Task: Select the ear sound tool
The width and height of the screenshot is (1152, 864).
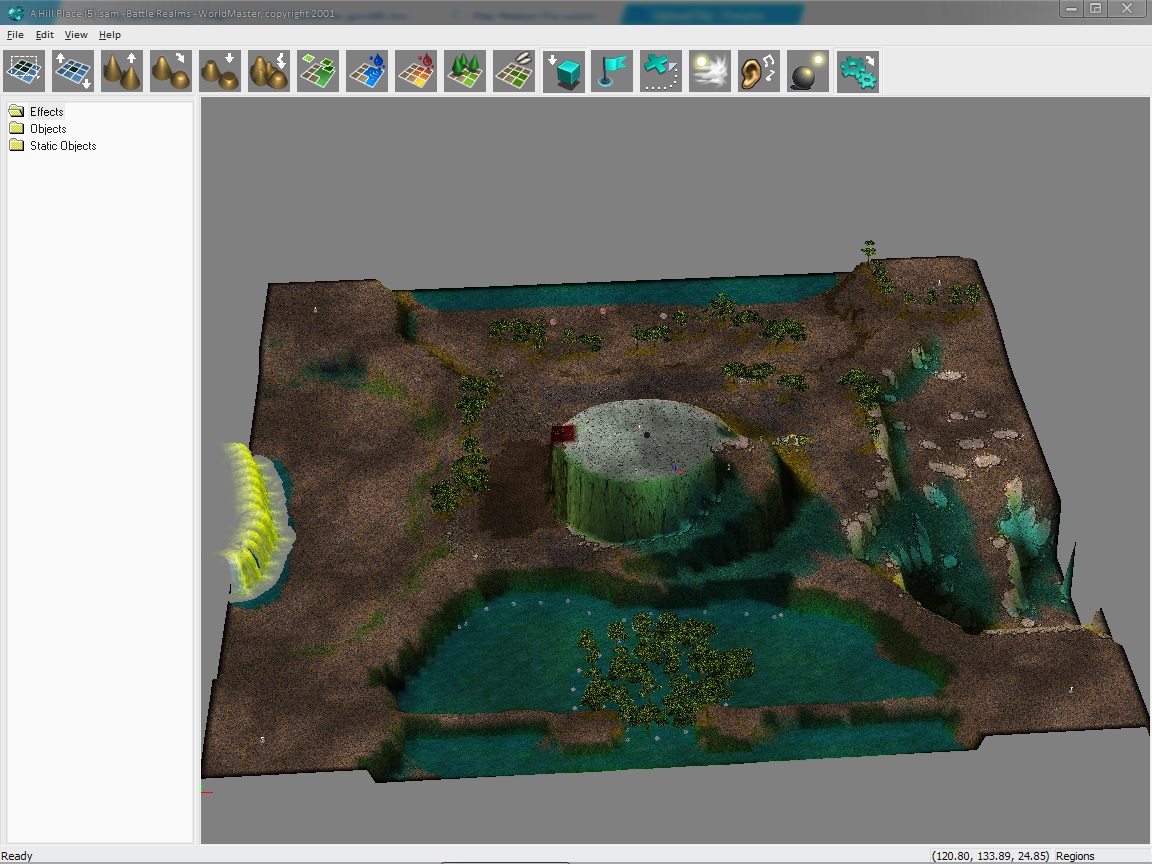Action: (759, 71)
